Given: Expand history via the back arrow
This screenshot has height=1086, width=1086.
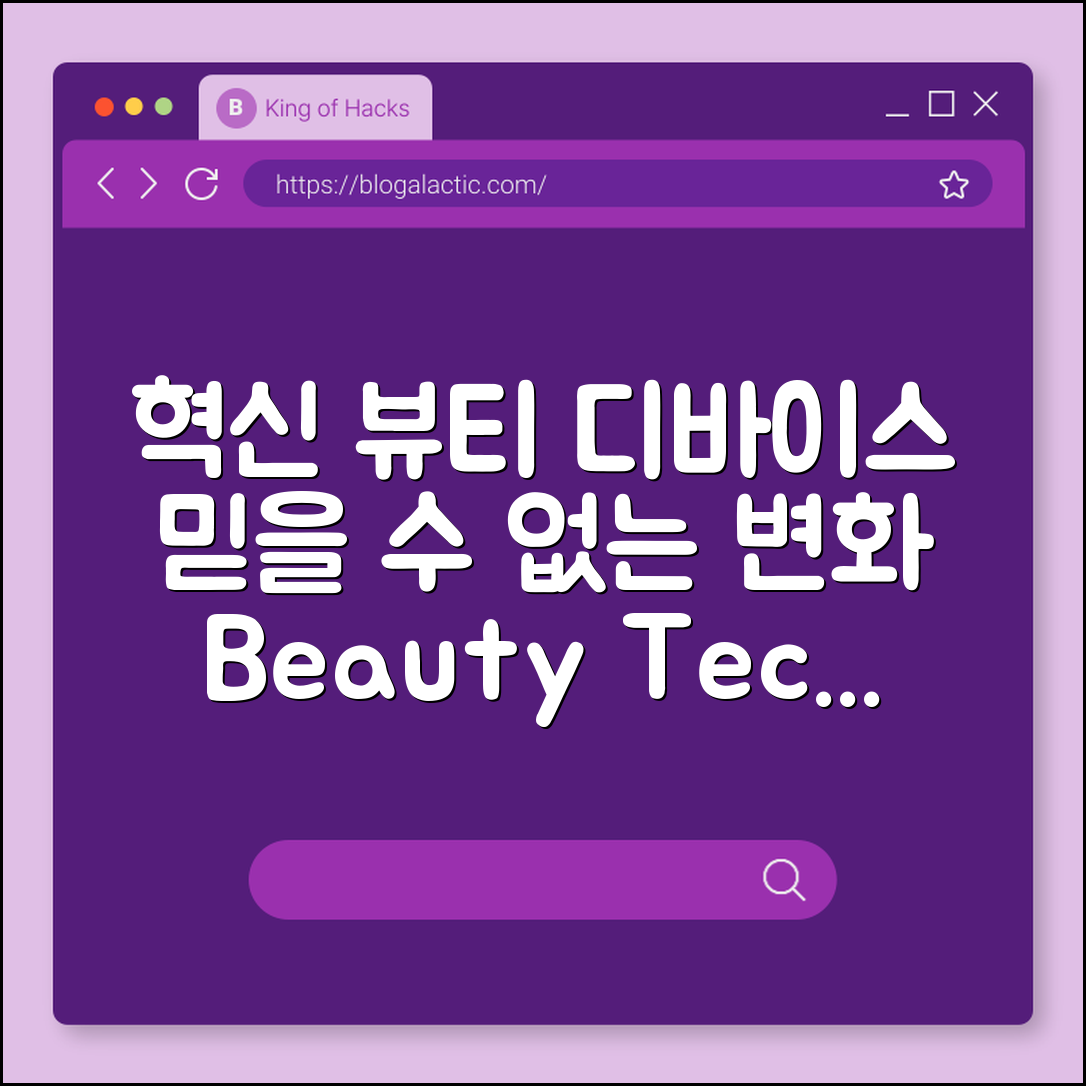Looking at the screenshot, I should click(x=107, y=184).
